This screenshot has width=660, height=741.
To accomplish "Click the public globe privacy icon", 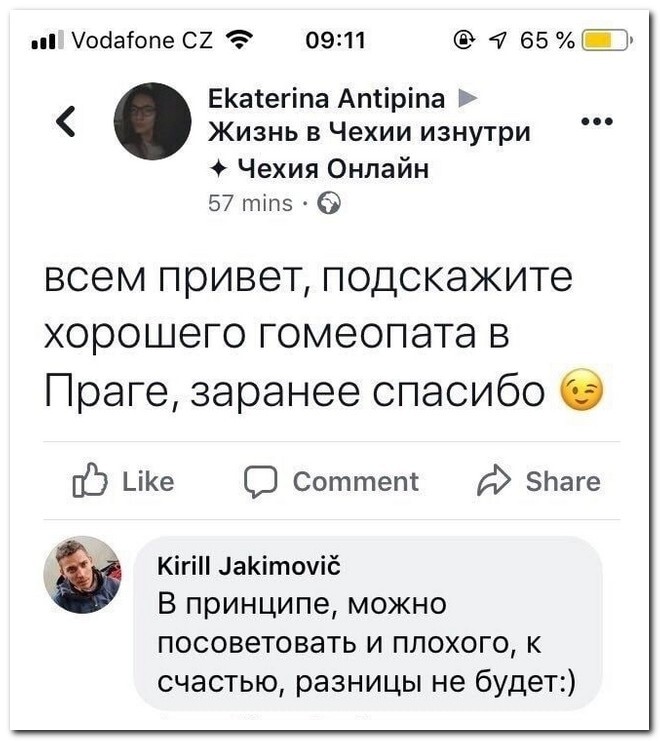I will point(328,204).
